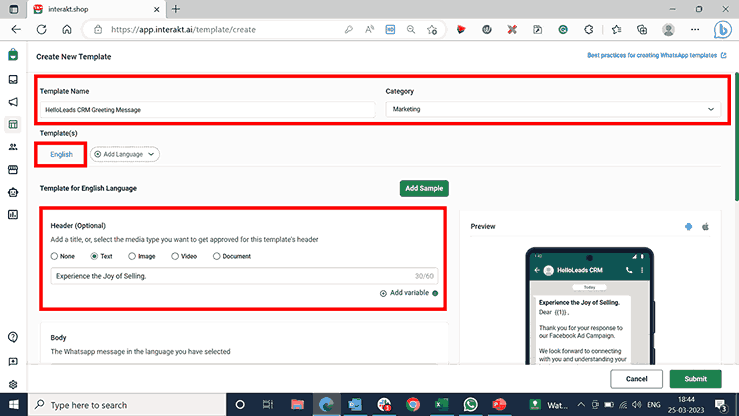
Task: Click the header text input field
Action: (x=244, y=276)
